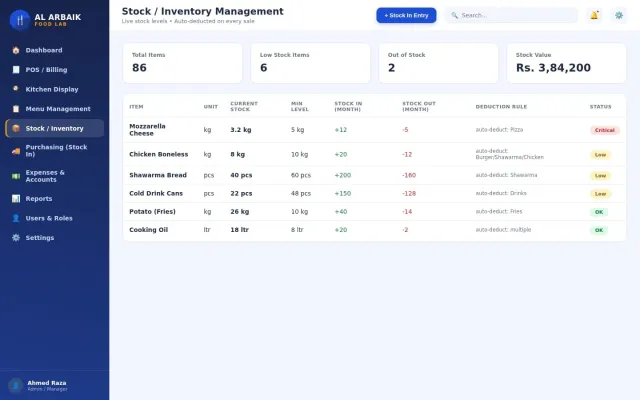Click auto-deduct: Pizza rule text

coord(499,130)
